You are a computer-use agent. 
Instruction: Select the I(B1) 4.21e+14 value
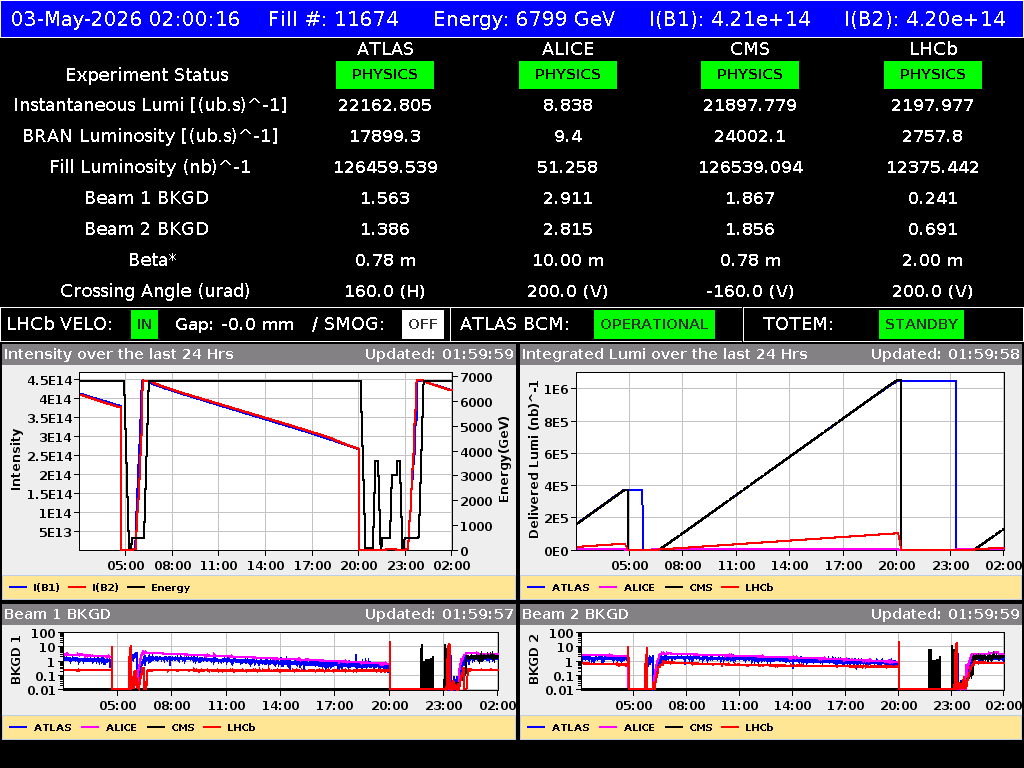coord(729,19)
